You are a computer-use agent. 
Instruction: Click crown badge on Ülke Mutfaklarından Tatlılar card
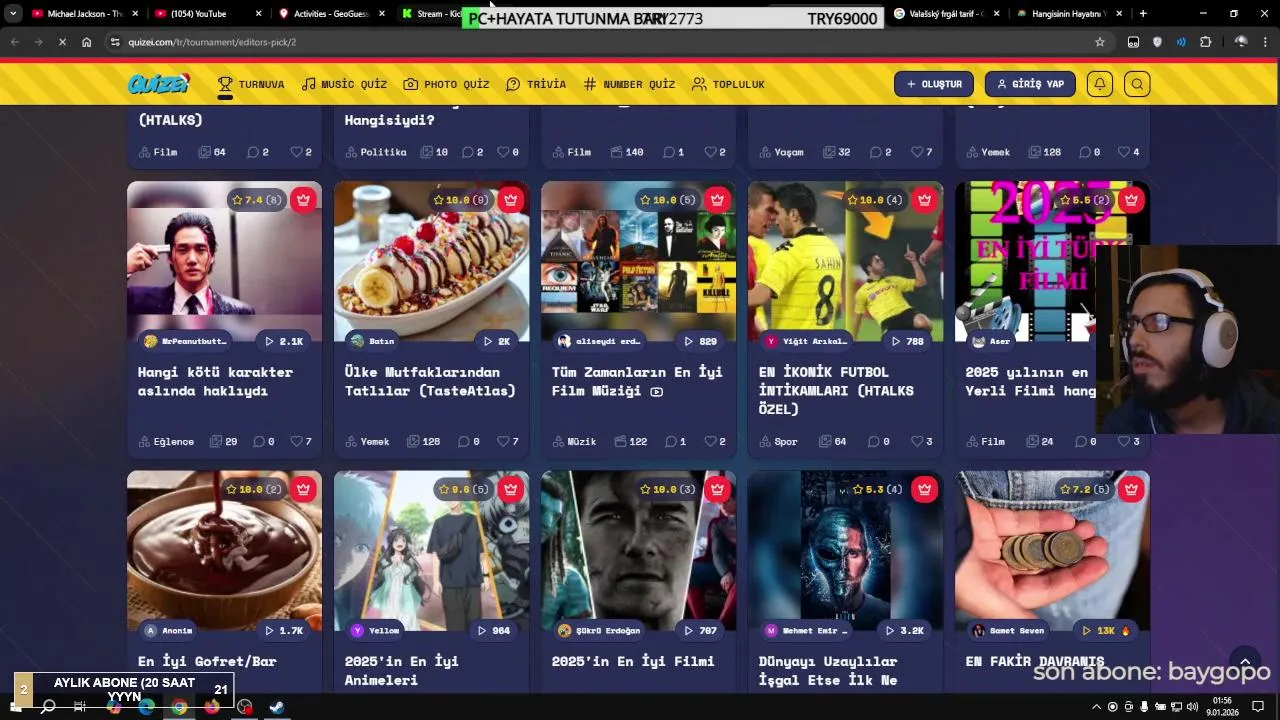point(510,200)
